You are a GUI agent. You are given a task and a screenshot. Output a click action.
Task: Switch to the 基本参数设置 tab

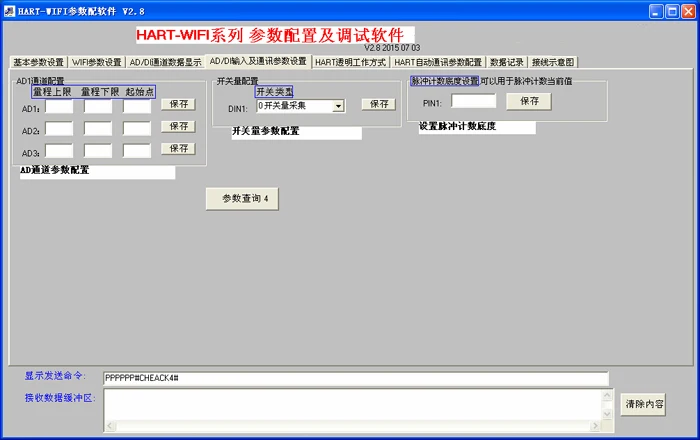pyautogui.click(x=39, y=62)
